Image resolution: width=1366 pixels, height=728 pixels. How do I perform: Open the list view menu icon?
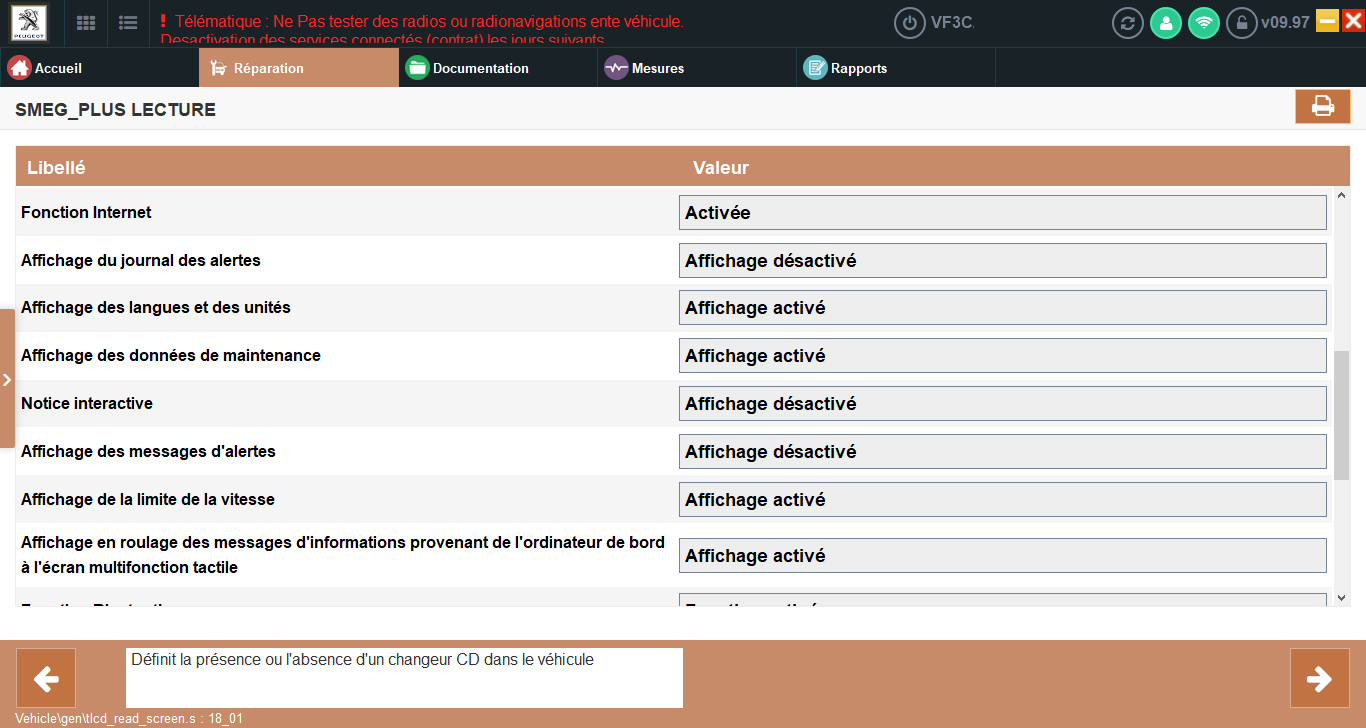128,23
